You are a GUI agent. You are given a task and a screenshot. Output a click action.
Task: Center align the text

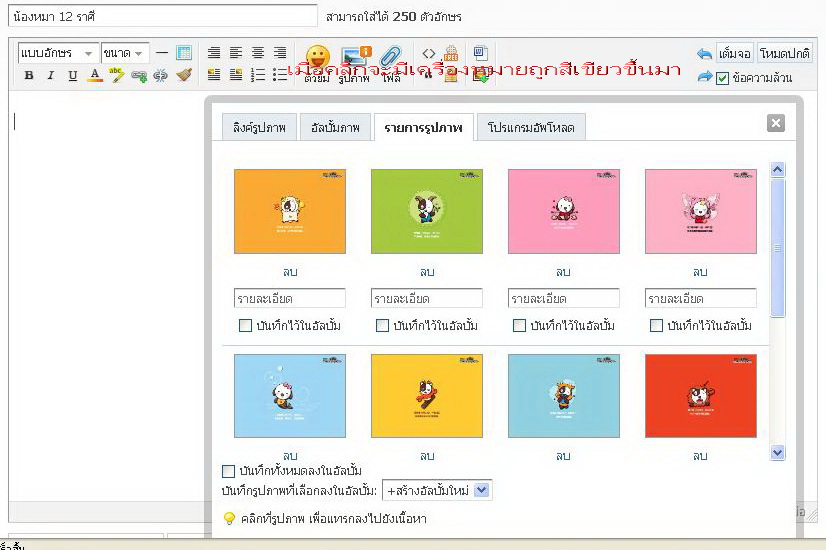(x=258, y=53)
